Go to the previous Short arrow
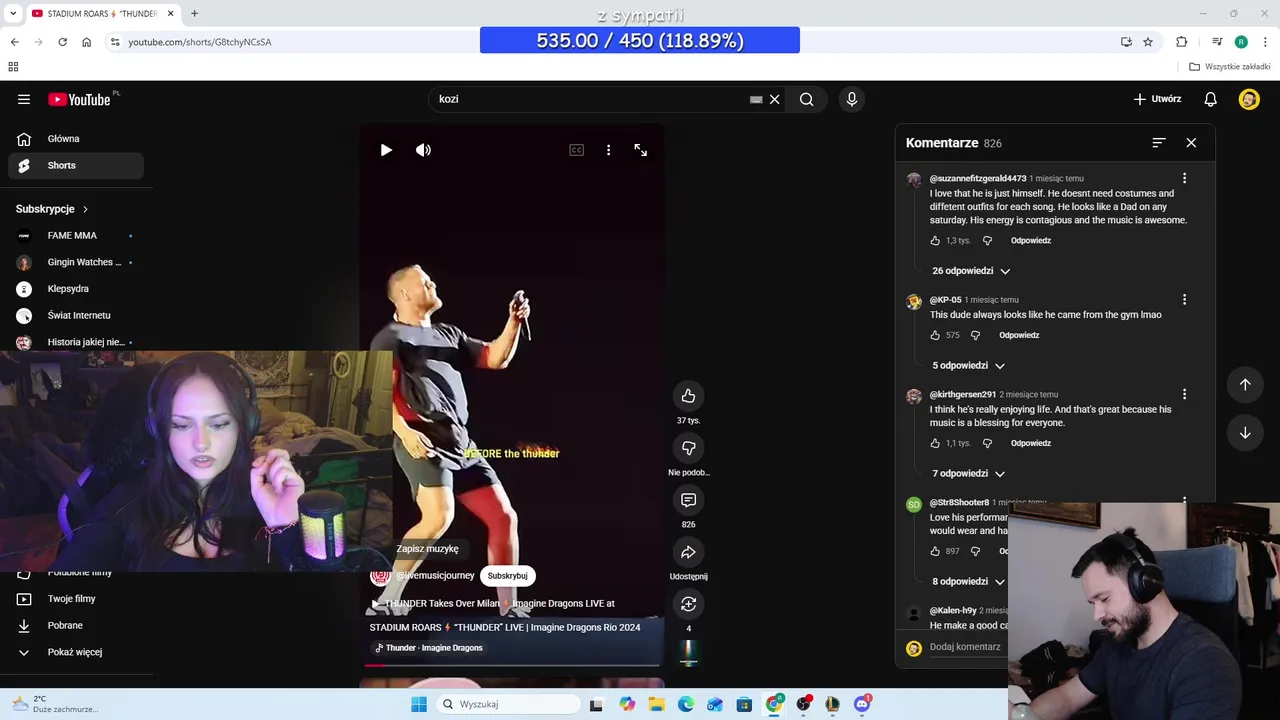 pyautogui.click(x=1245, y=385)
